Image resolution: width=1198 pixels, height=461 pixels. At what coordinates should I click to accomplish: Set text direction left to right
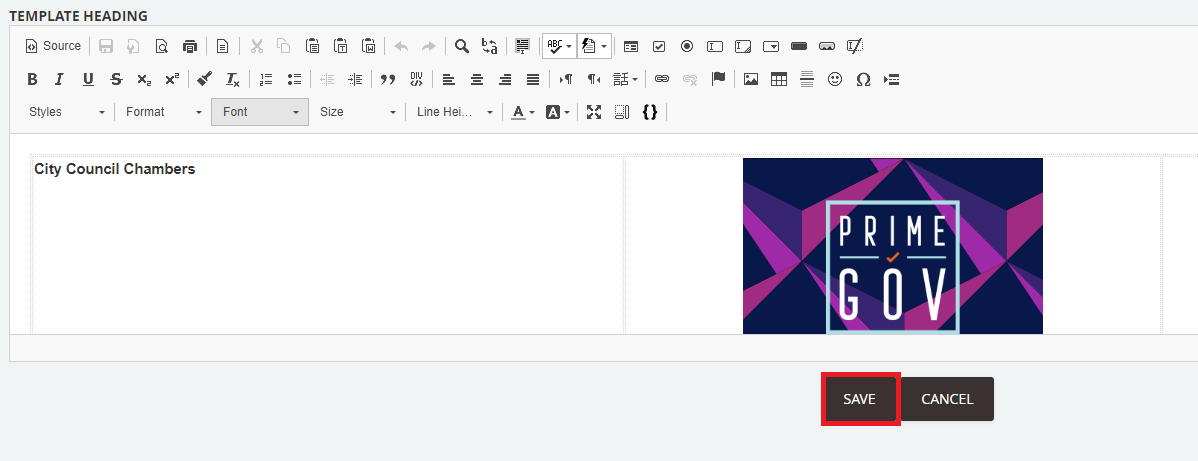566,79
